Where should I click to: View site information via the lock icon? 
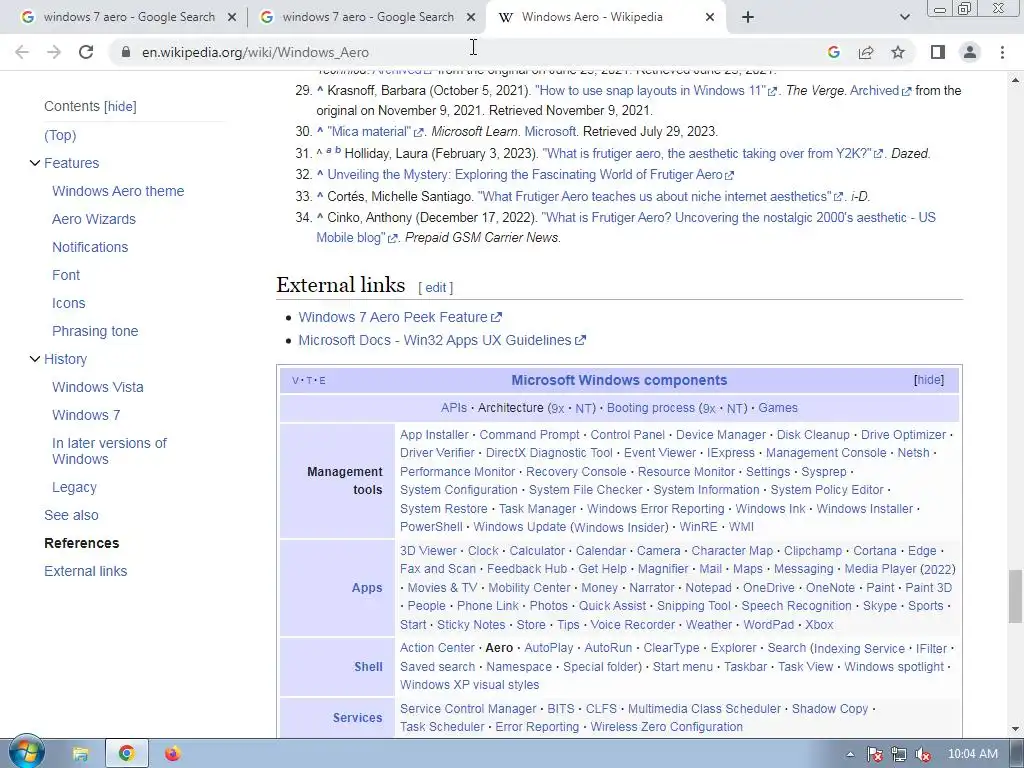coord(126,52)
